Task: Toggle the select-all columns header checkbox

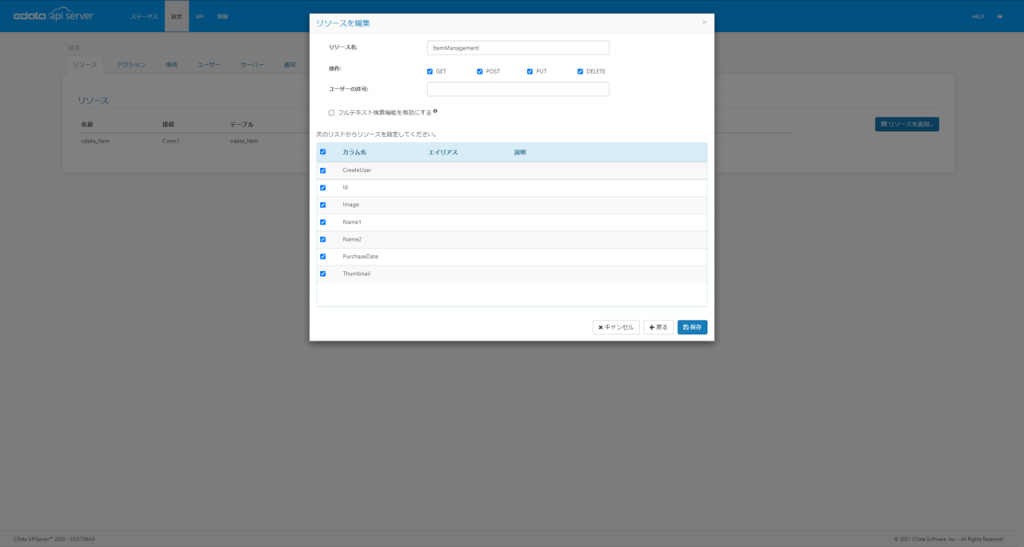Action: (x=323, y=152)
